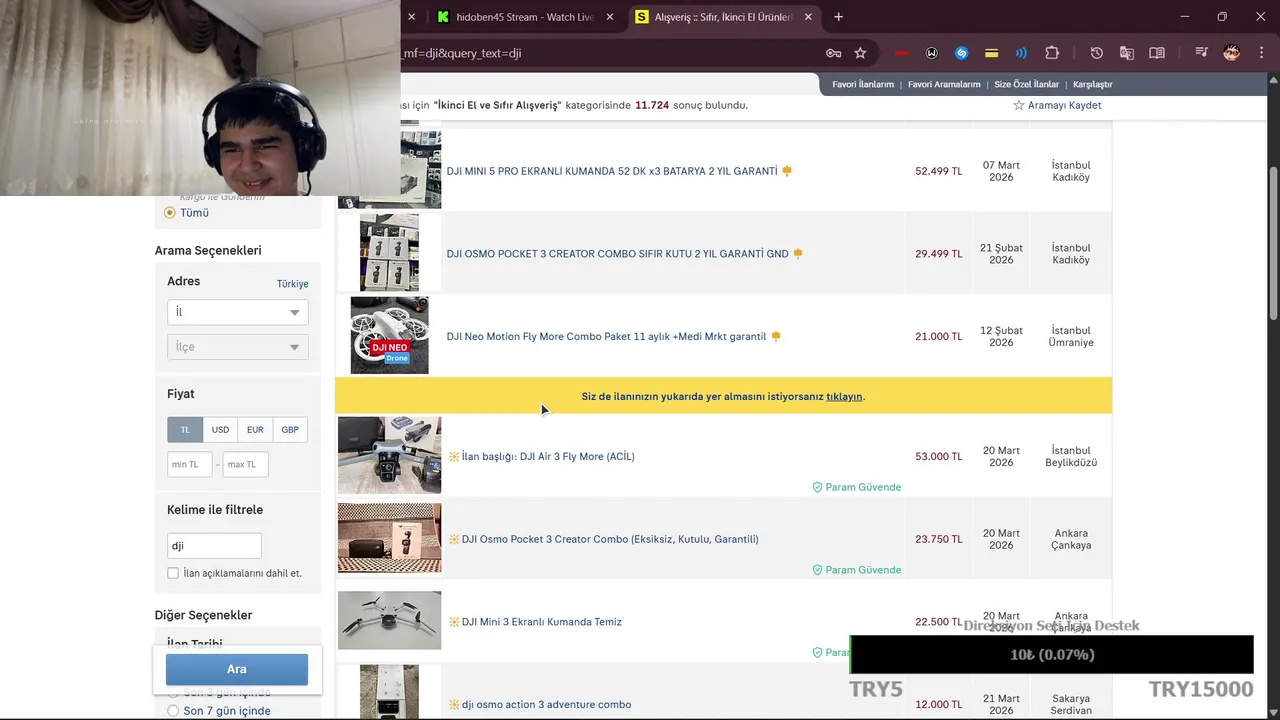This screenshot has width=1280, height=720.
Task: Open the DJI Mini 3 drone thumbnail
Action: [x=389, y=620]
